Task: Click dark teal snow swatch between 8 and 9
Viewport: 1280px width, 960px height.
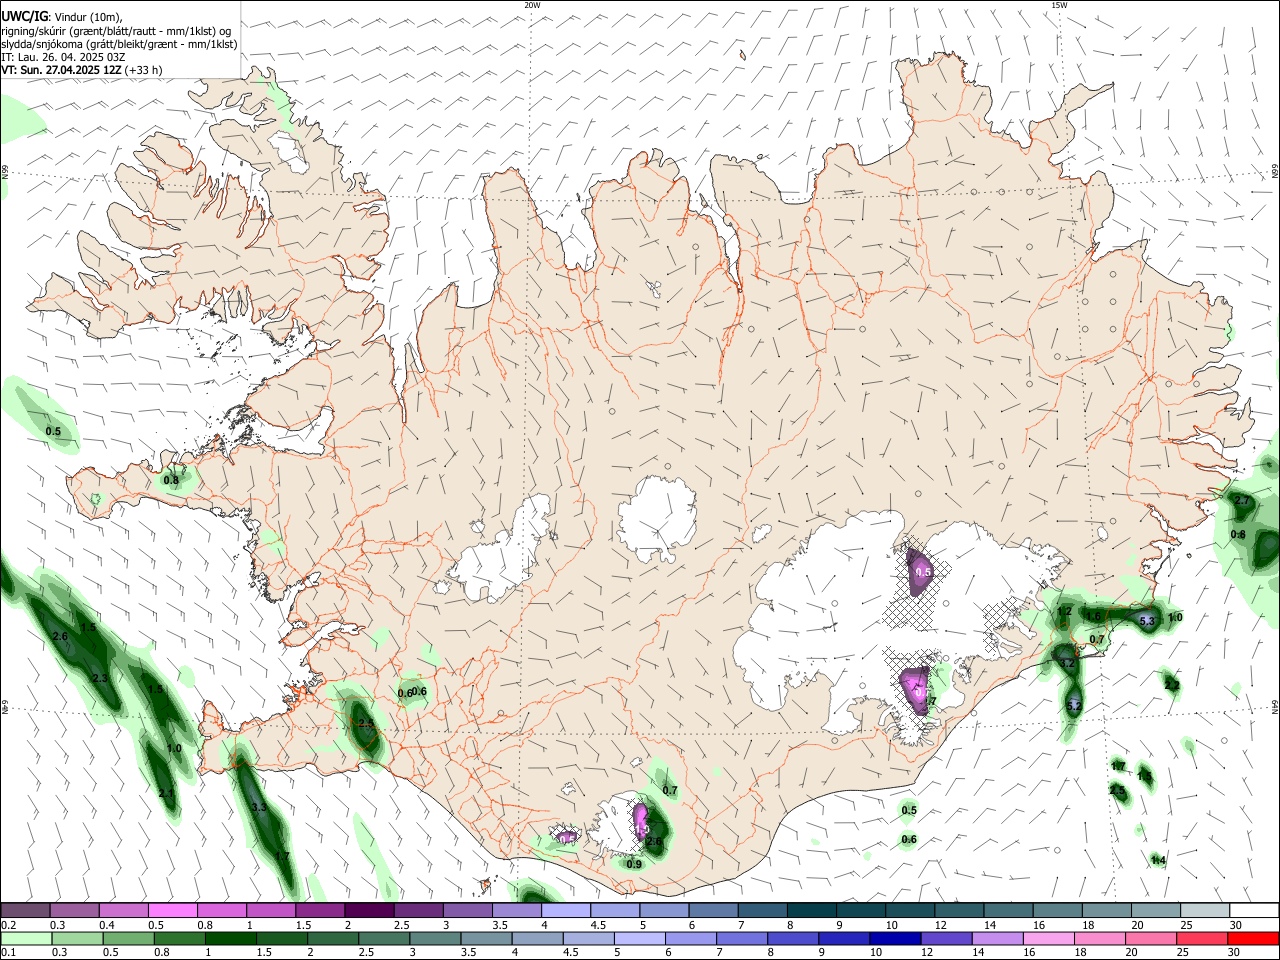Action: click(812, 910)
